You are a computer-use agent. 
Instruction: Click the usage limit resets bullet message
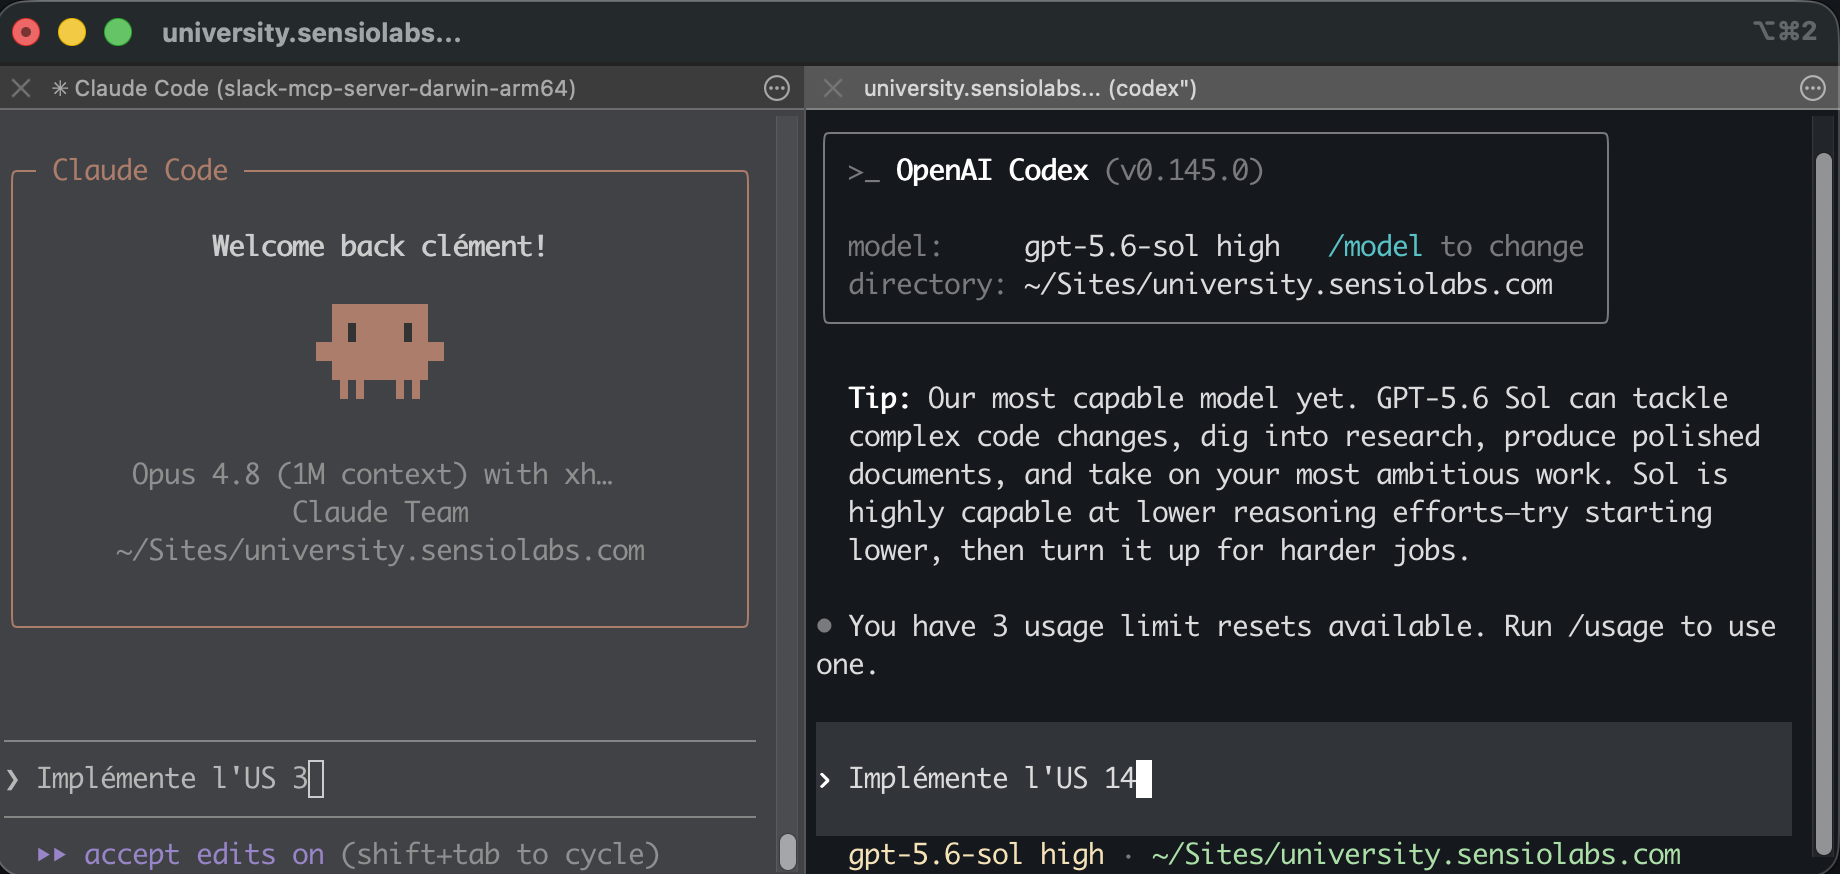point(1296,645)
